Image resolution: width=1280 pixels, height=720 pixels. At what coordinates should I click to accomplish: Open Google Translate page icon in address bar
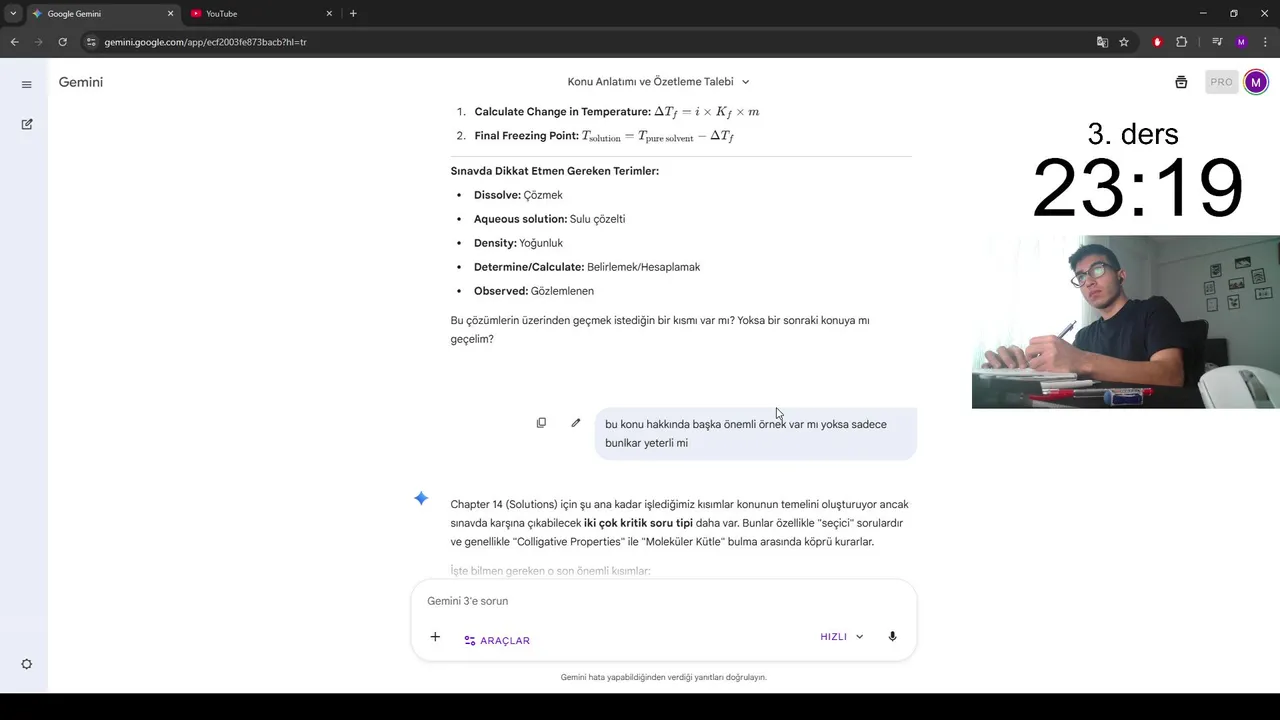click(x=1102, y=42)
